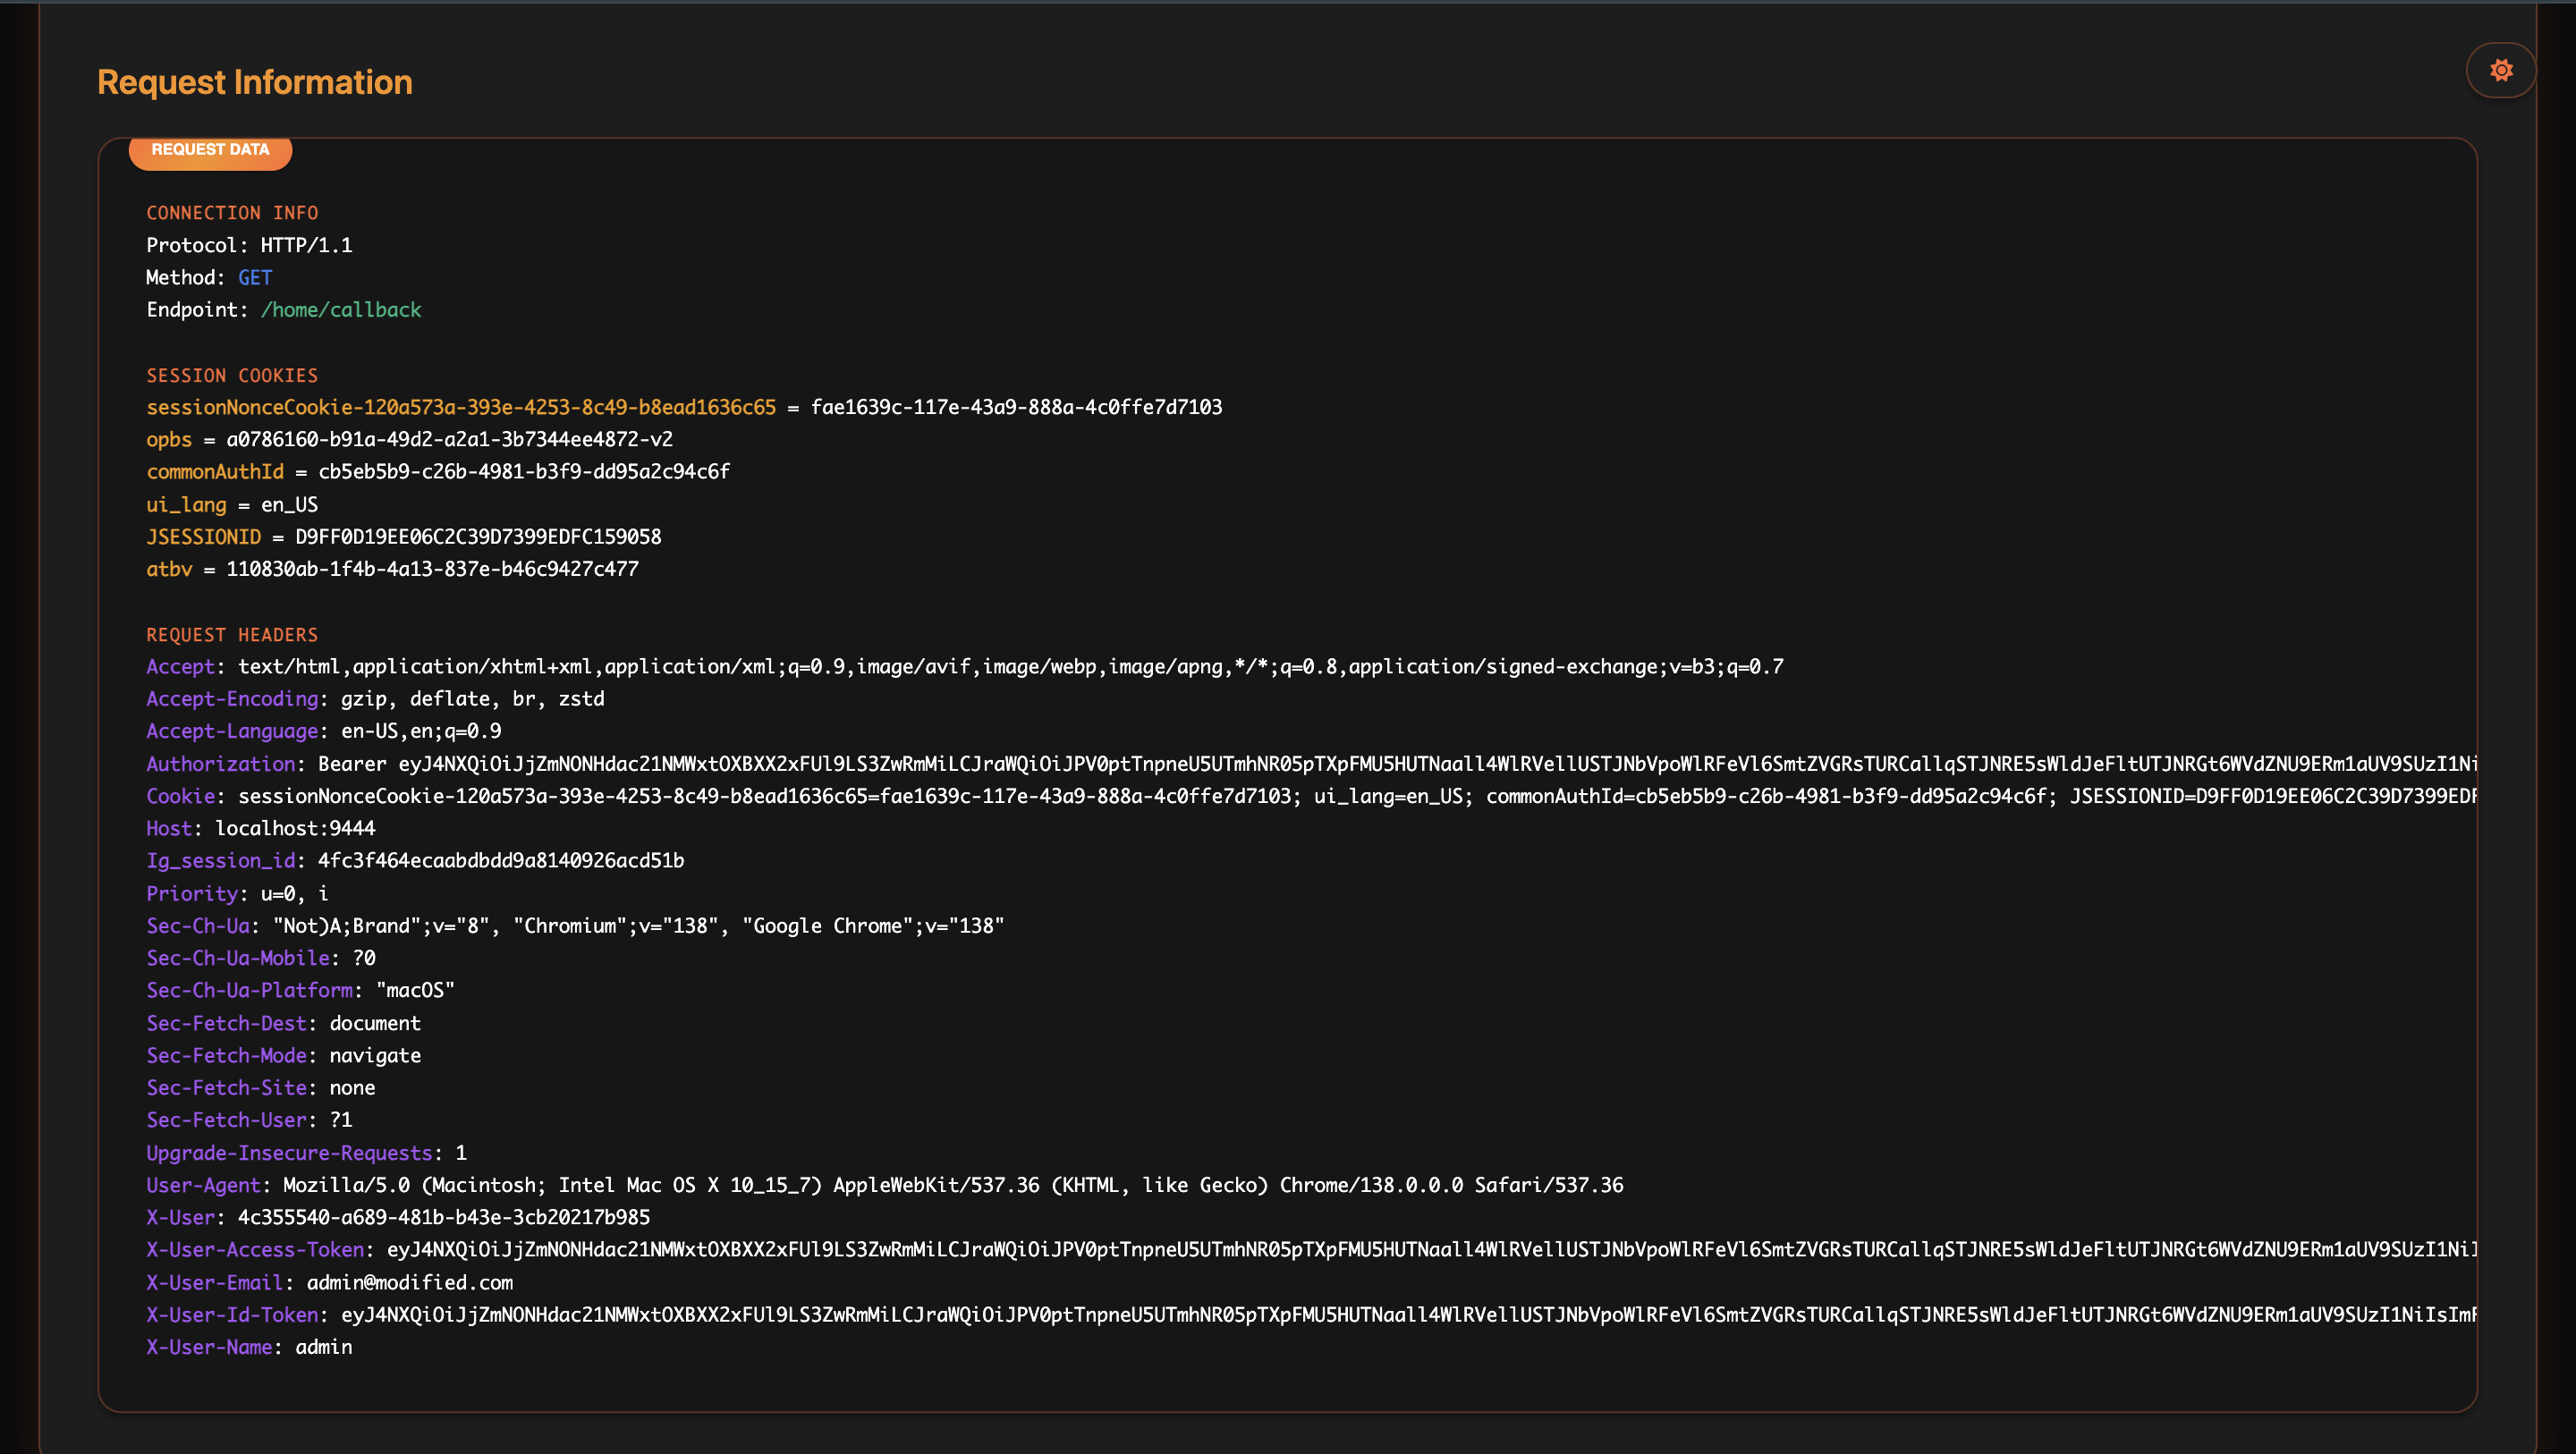Click the Priority value u=0, i
The height and width of the screenshot is (1454, 2576).
[294, 894]
